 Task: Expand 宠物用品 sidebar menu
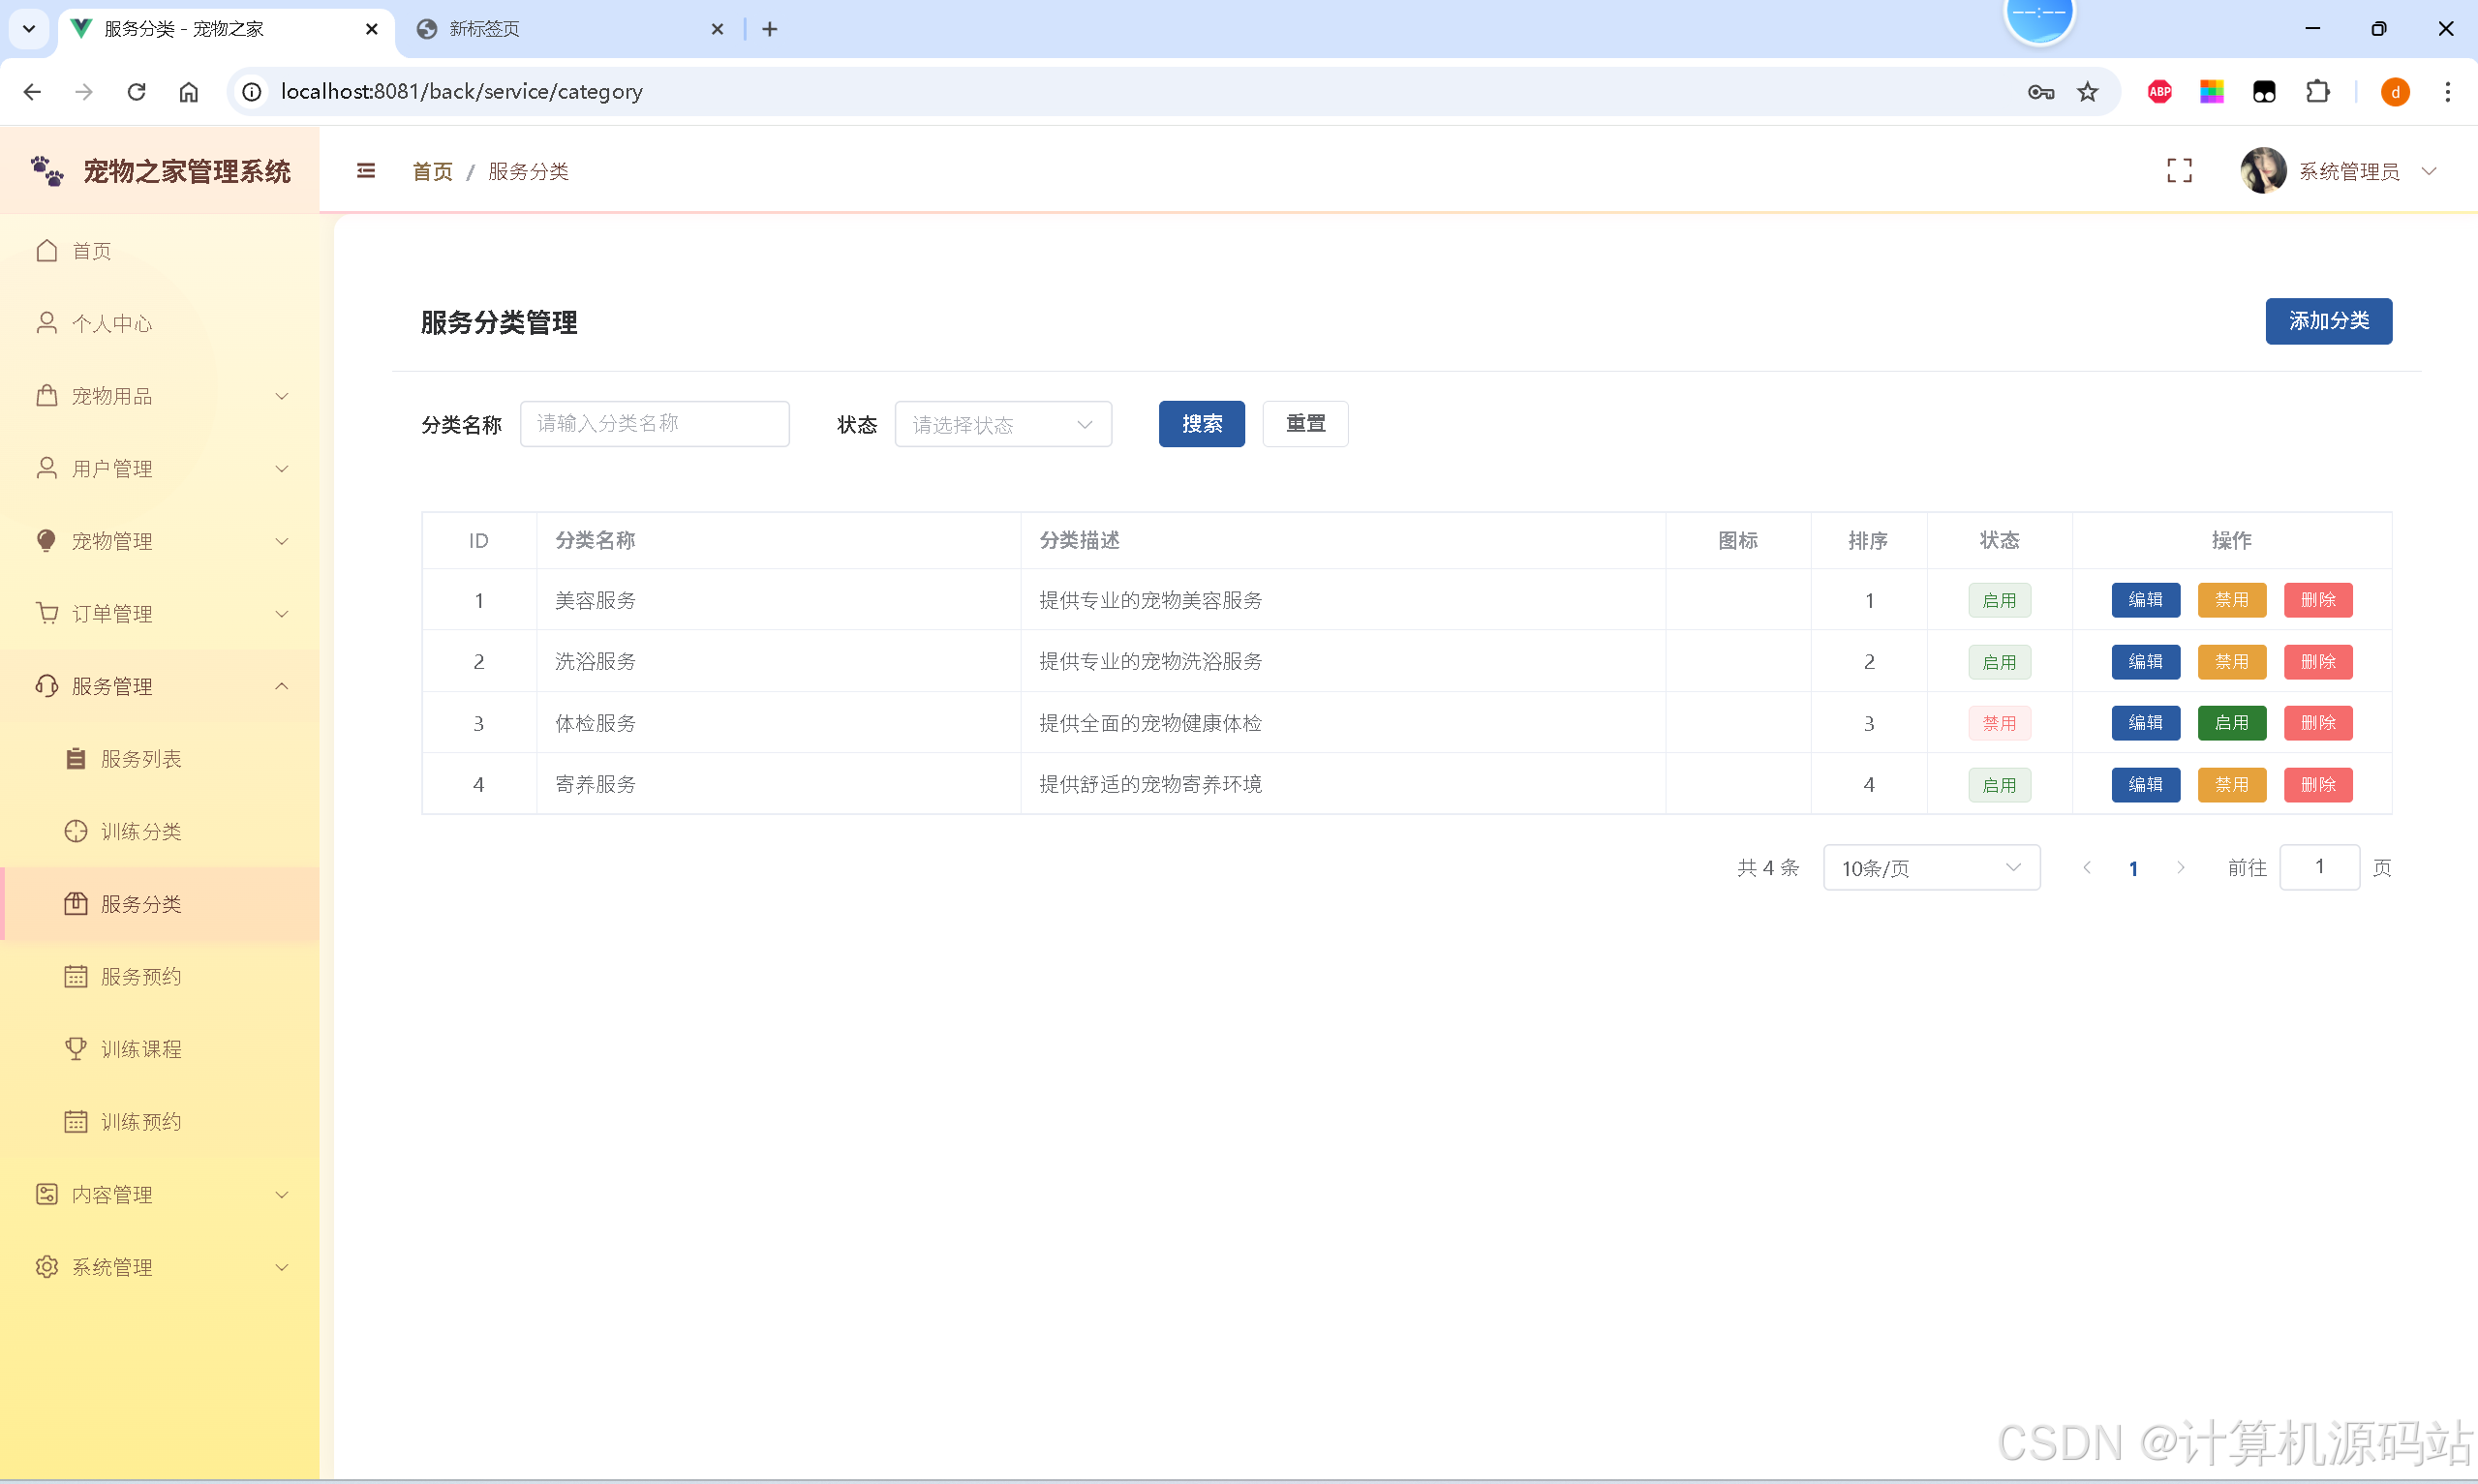160,396
